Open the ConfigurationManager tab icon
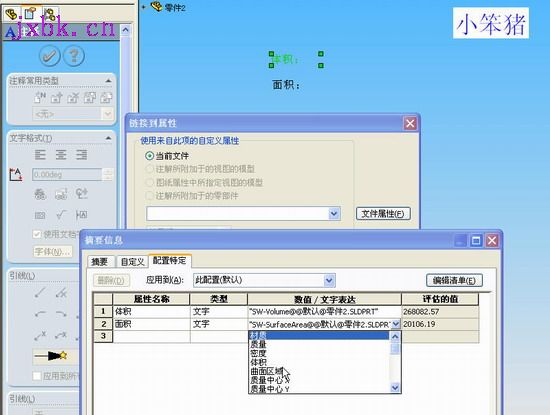The image size is (550, 415). click(49, 14)
